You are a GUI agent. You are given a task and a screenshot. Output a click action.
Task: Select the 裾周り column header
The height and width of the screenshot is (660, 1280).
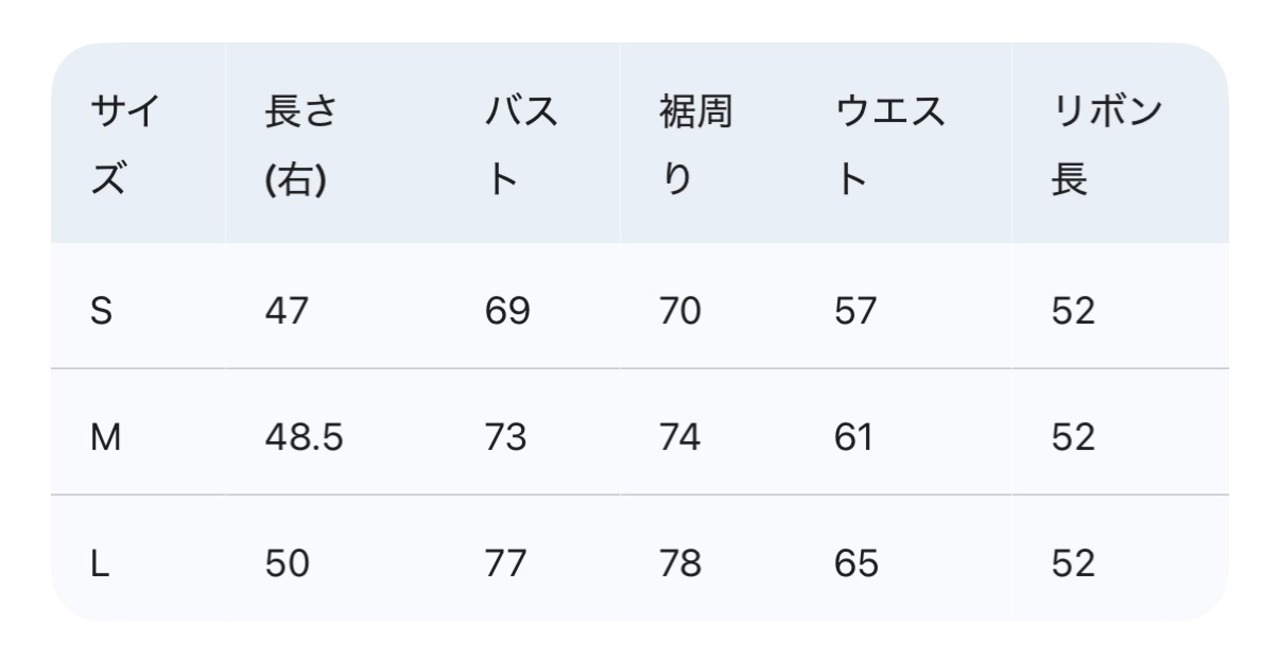point(695,146)
